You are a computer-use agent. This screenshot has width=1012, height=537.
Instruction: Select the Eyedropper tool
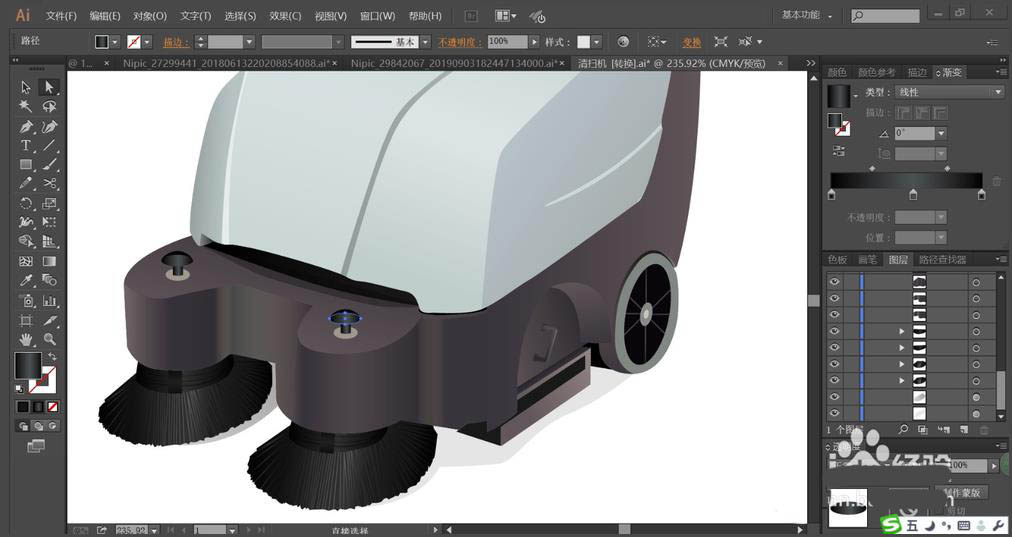coord(25,281)
